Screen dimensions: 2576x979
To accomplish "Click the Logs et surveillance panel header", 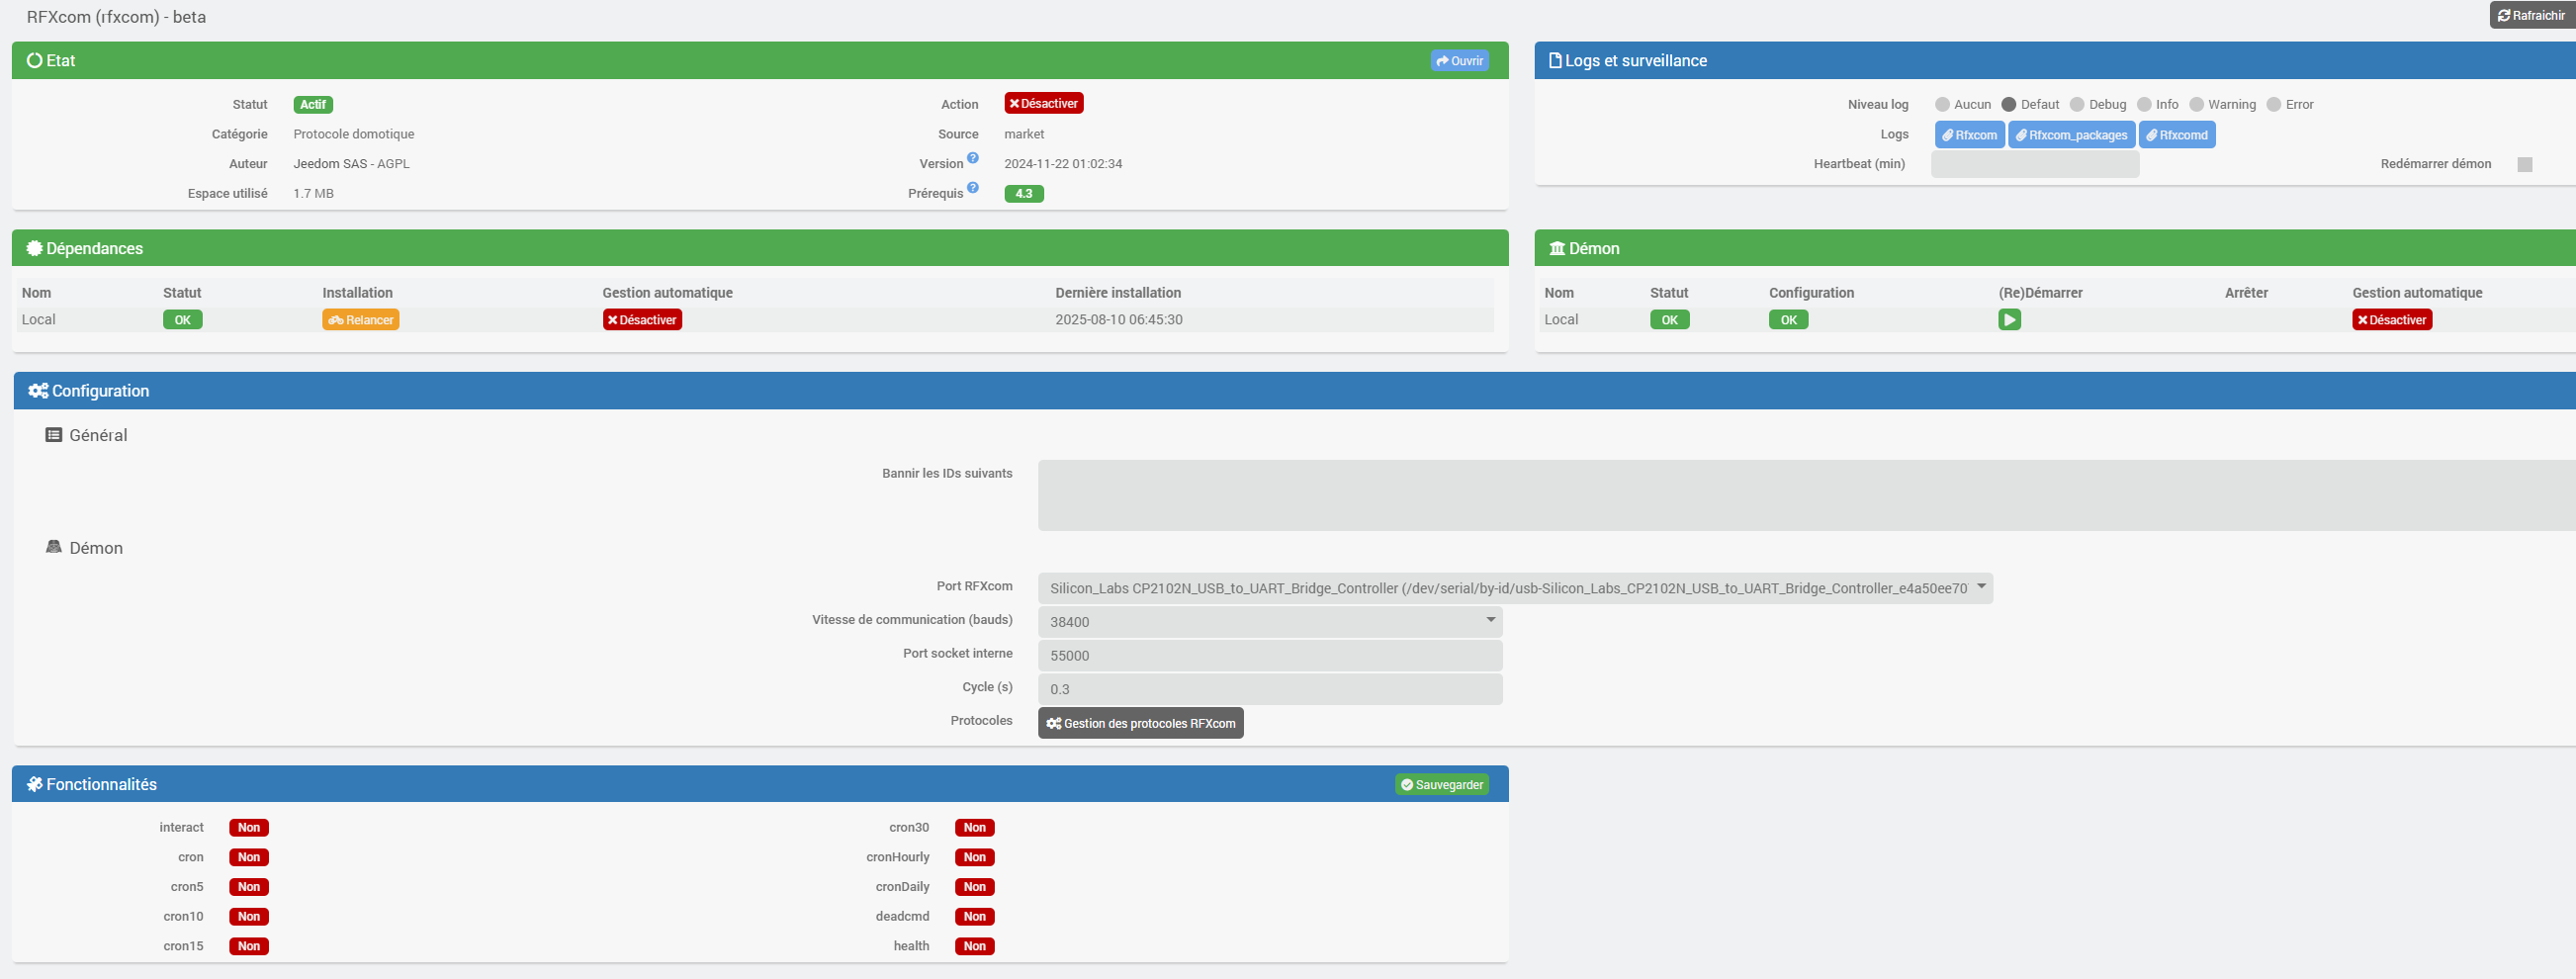I will 2055,61.
